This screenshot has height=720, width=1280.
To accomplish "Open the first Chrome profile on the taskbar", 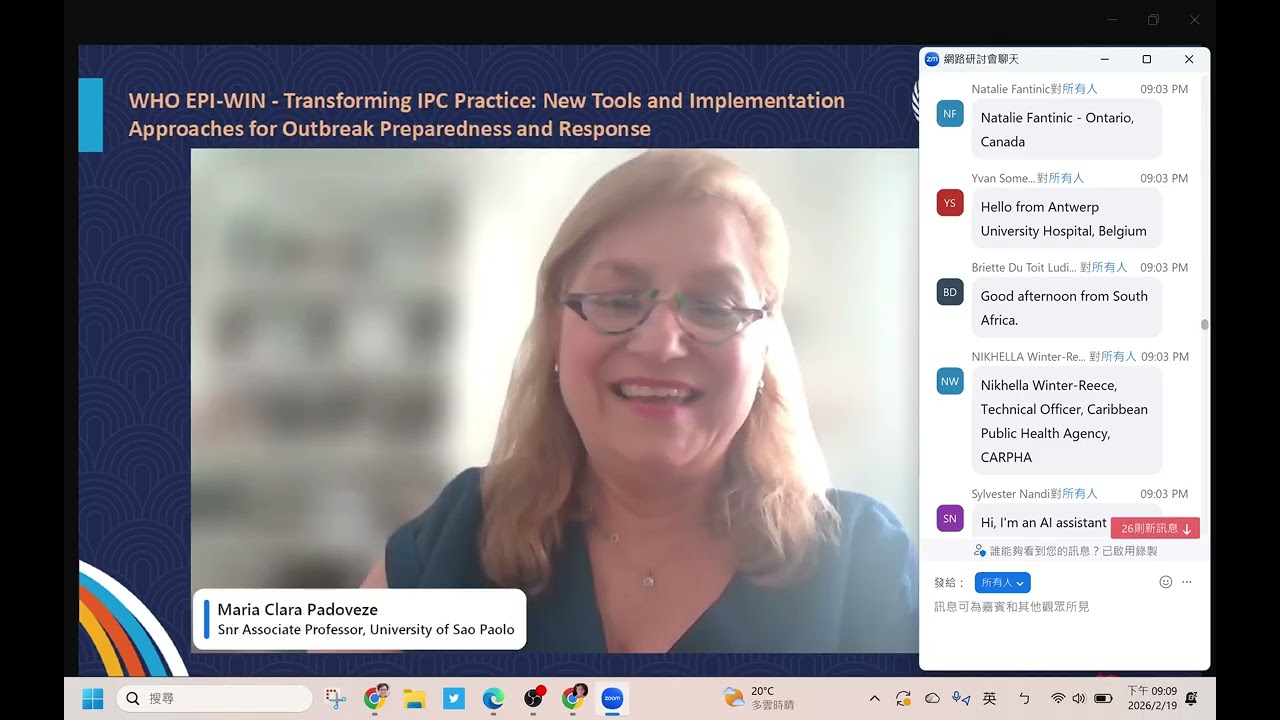I will tap(376, 698).
